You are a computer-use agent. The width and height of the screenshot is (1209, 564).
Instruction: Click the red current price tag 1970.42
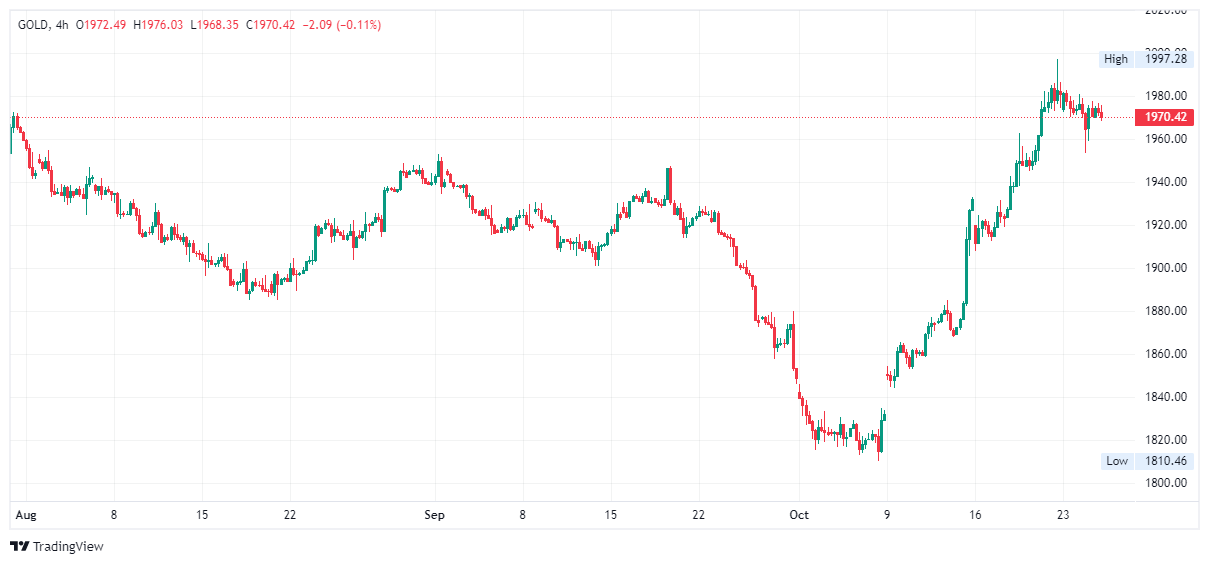click(x=1166, y=117)
